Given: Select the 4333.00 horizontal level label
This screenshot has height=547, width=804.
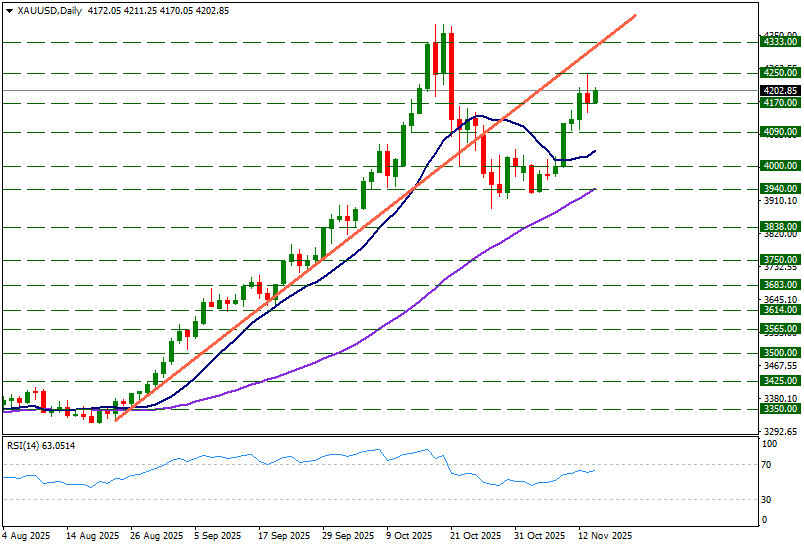Looking at the screenshot, I should 779,42.
